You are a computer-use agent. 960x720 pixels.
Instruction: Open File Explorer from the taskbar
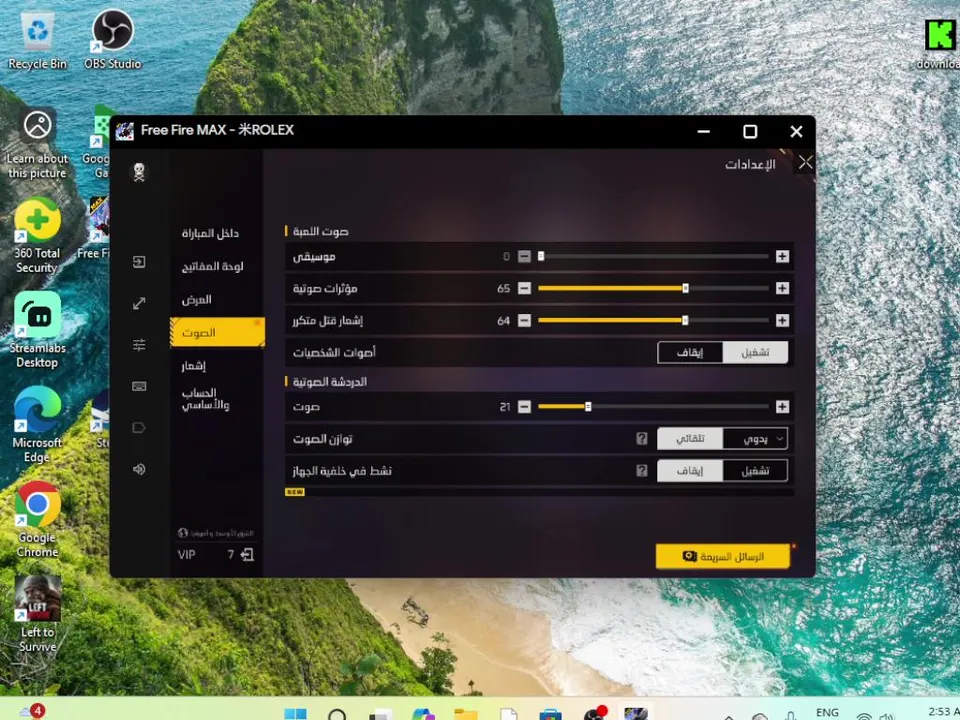466,714
